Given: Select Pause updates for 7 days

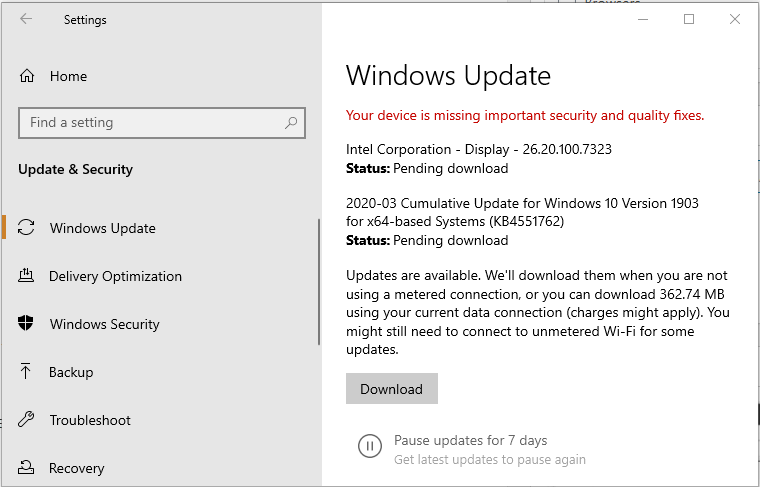Looking at the screenshot, I should pyautogui.click(x=470, y=440).
